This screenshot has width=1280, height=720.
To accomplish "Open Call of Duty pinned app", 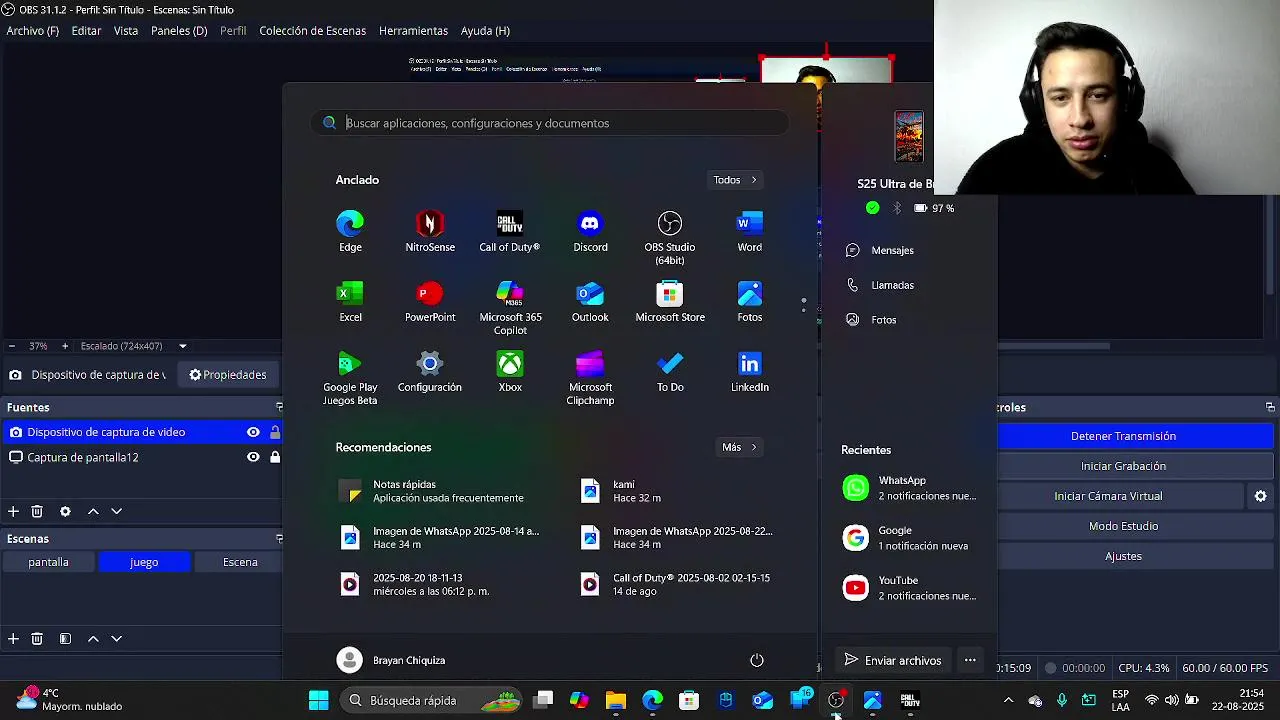I will coord(510,231).
